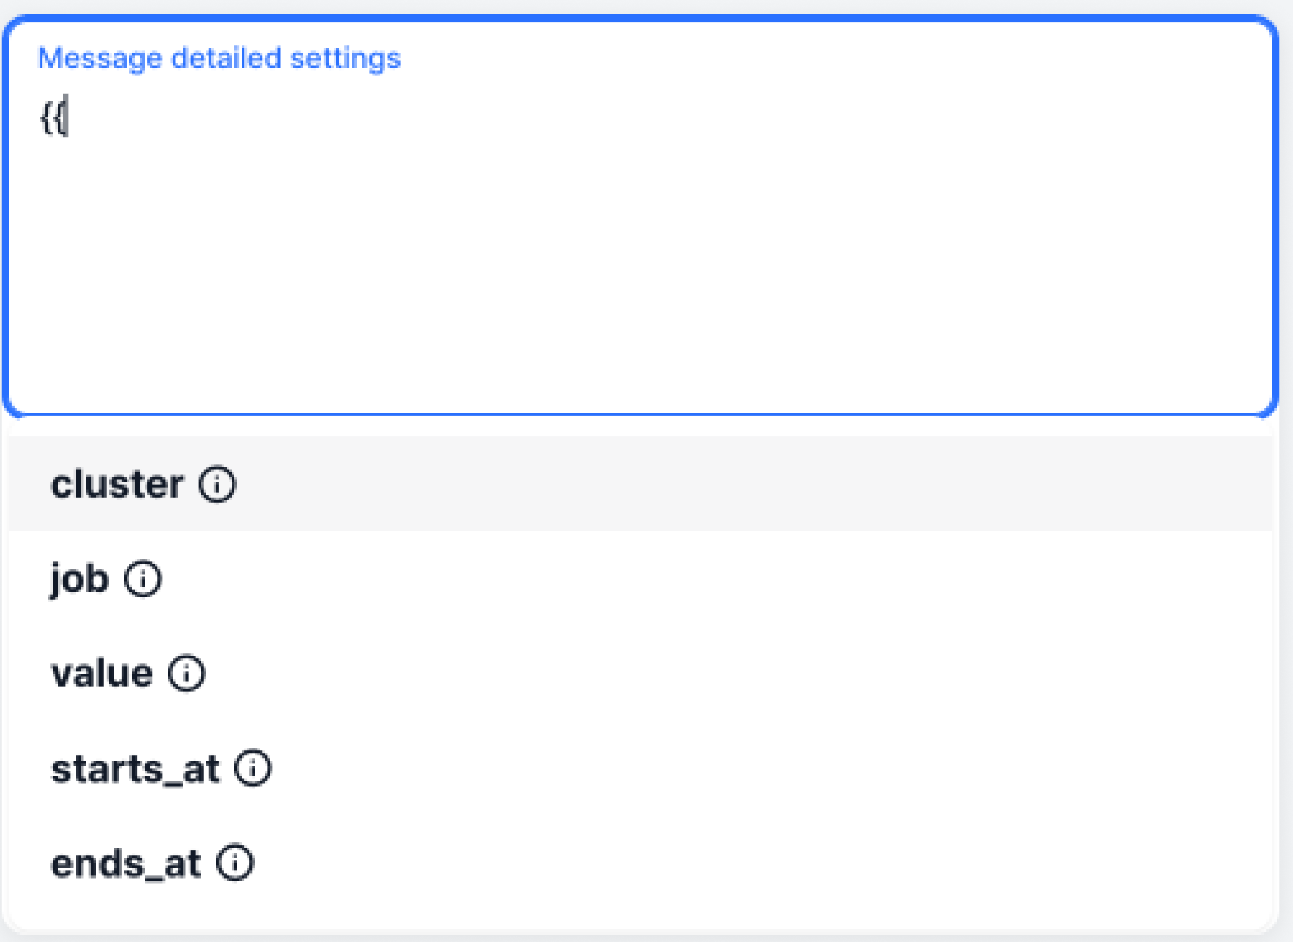
Task: Click inside the Message detailed settings textarea
Action: pos(640,260)
